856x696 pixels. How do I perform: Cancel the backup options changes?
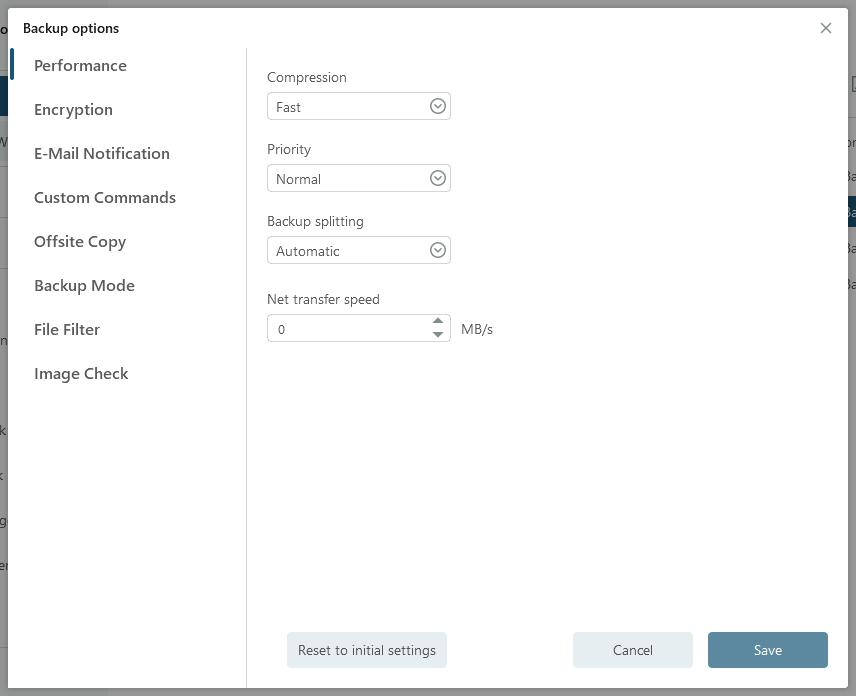tap(633, 650)
